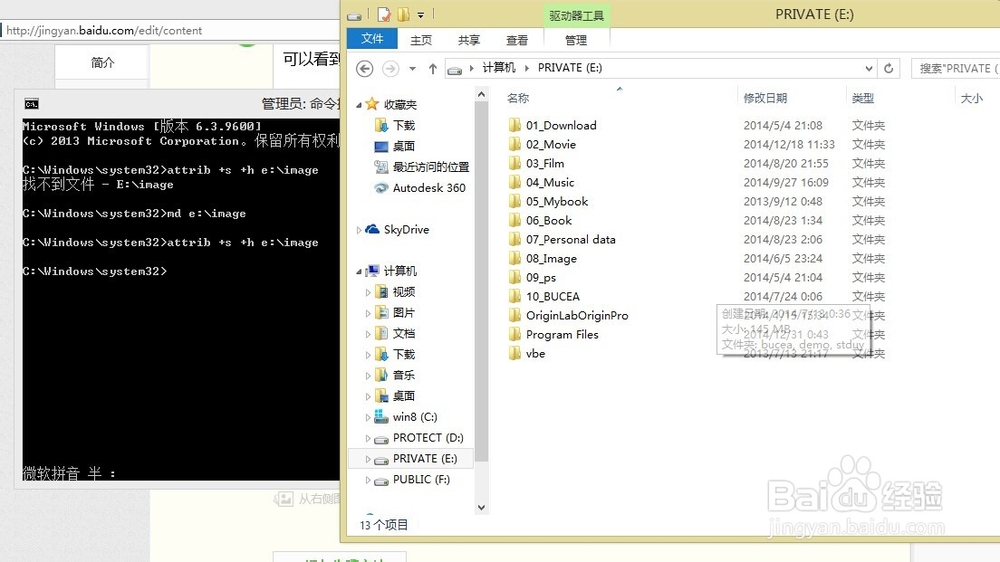
Task: Open the 管理 ribbon tab
Action: 576,40
